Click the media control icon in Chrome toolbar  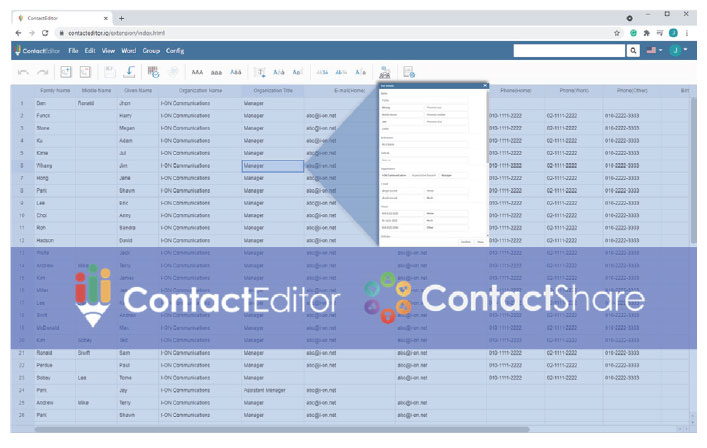point(660,33)
